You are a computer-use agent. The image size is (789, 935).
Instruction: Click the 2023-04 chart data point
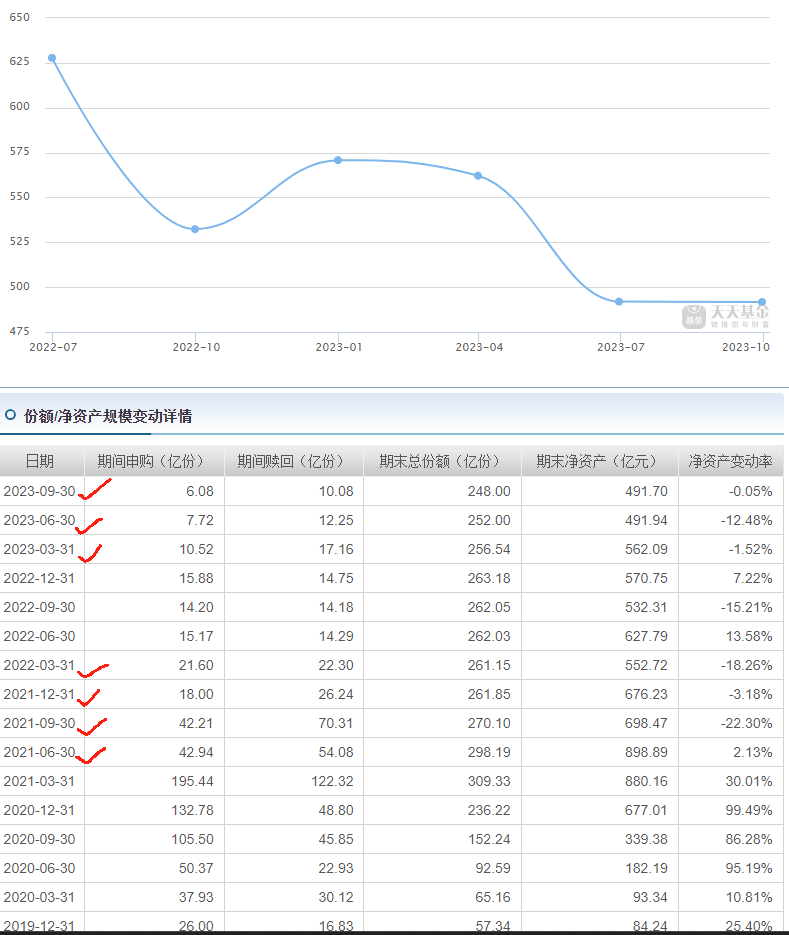coord(478,176)
